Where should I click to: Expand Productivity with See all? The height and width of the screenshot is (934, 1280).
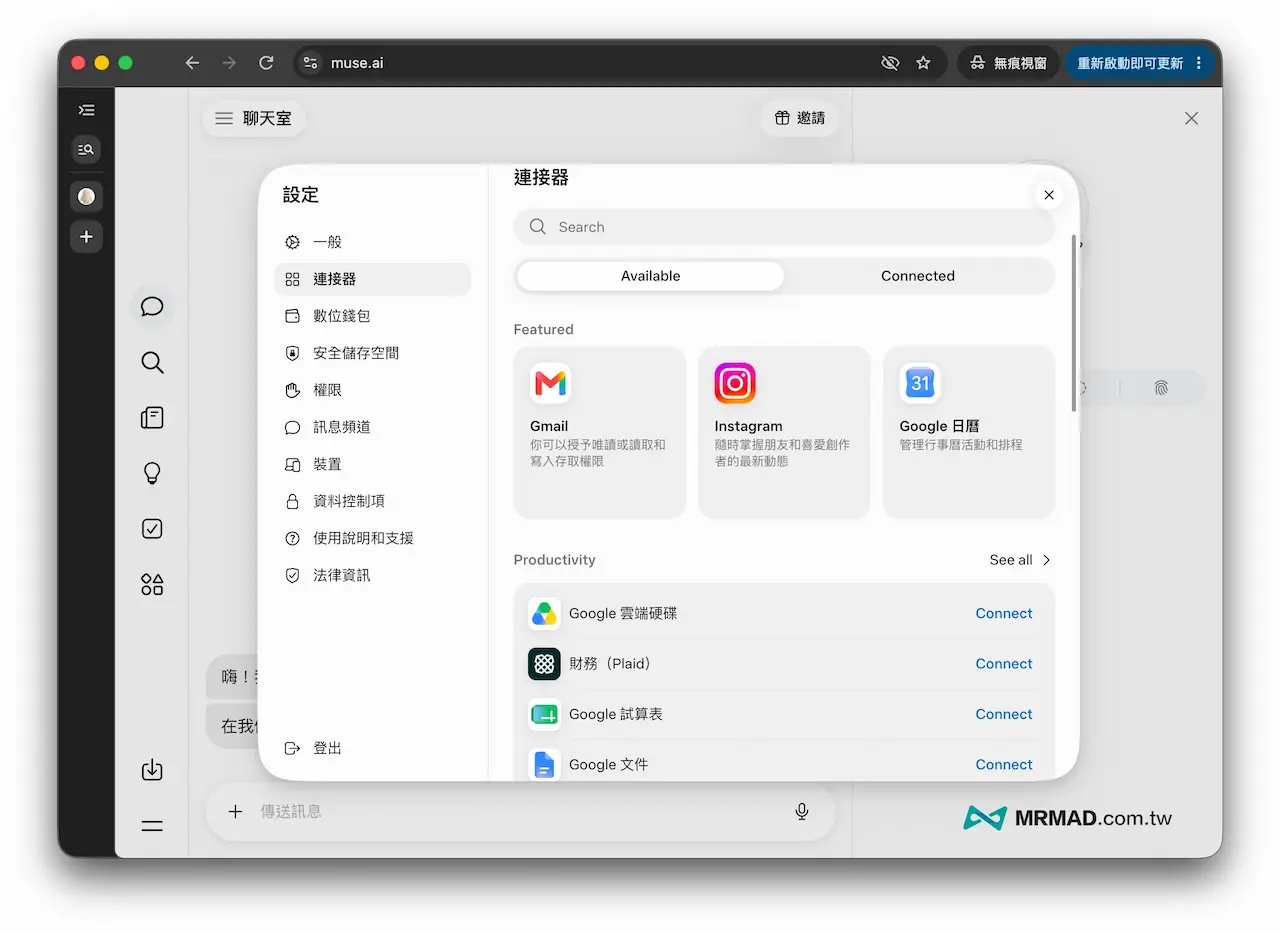pyautogui.click(x=1021, y=560)
